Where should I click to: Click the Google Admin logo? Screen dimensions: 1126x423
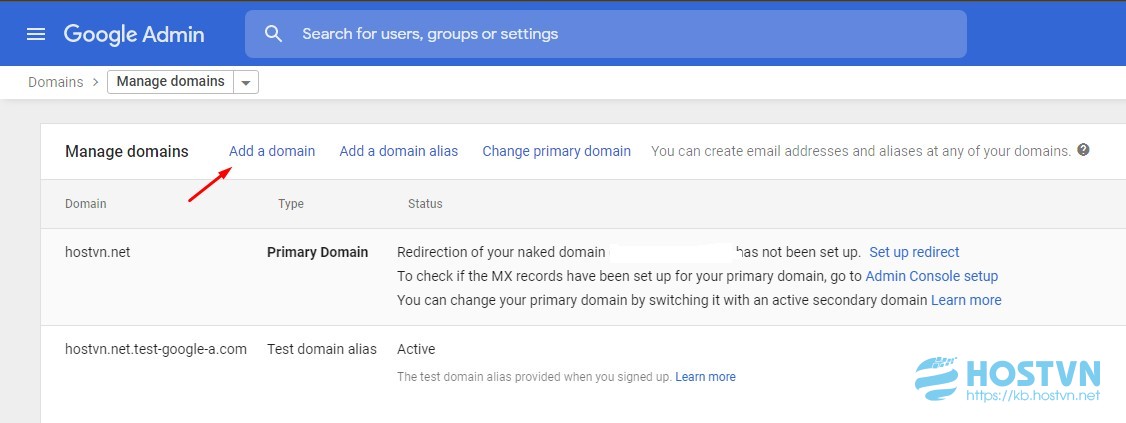[134, 34]
